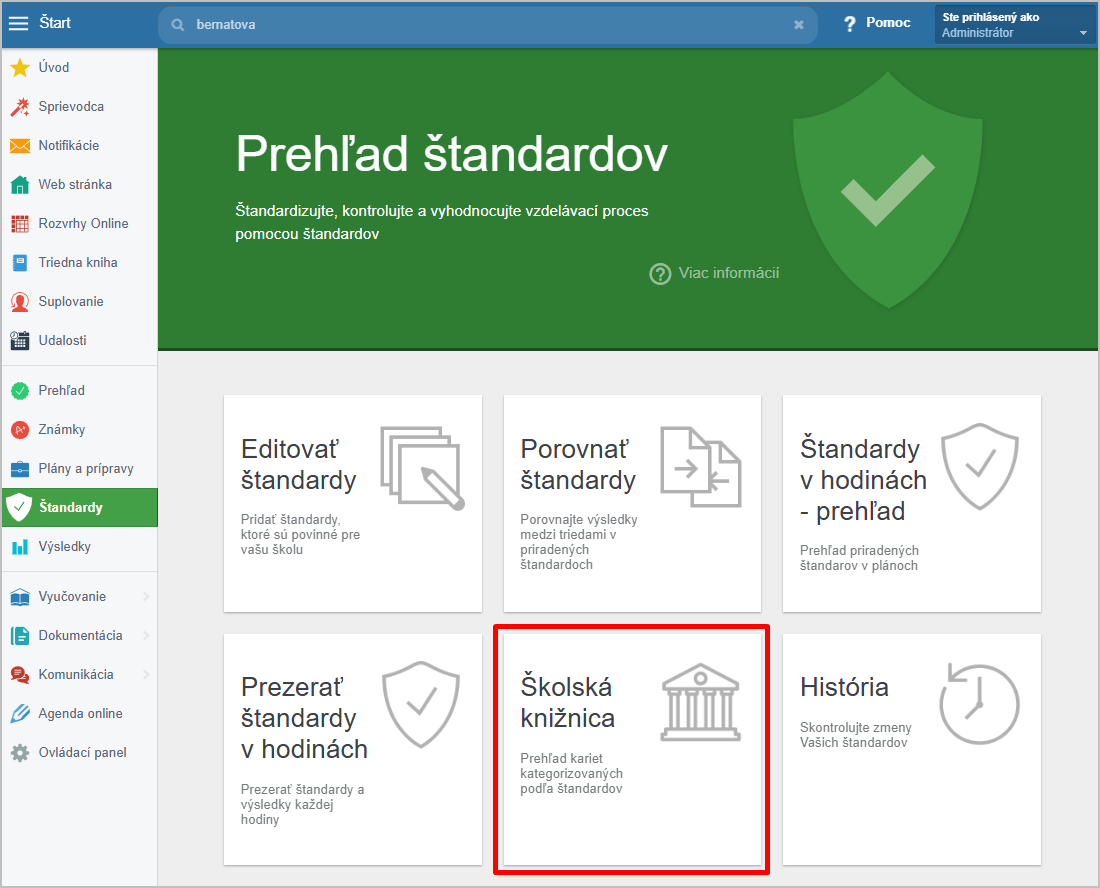Click text 'Skontrolujte zmeny Vašich štandardov'
Image resolution: width=1100 pixels, height=888 pixels.
coord(855,735)
